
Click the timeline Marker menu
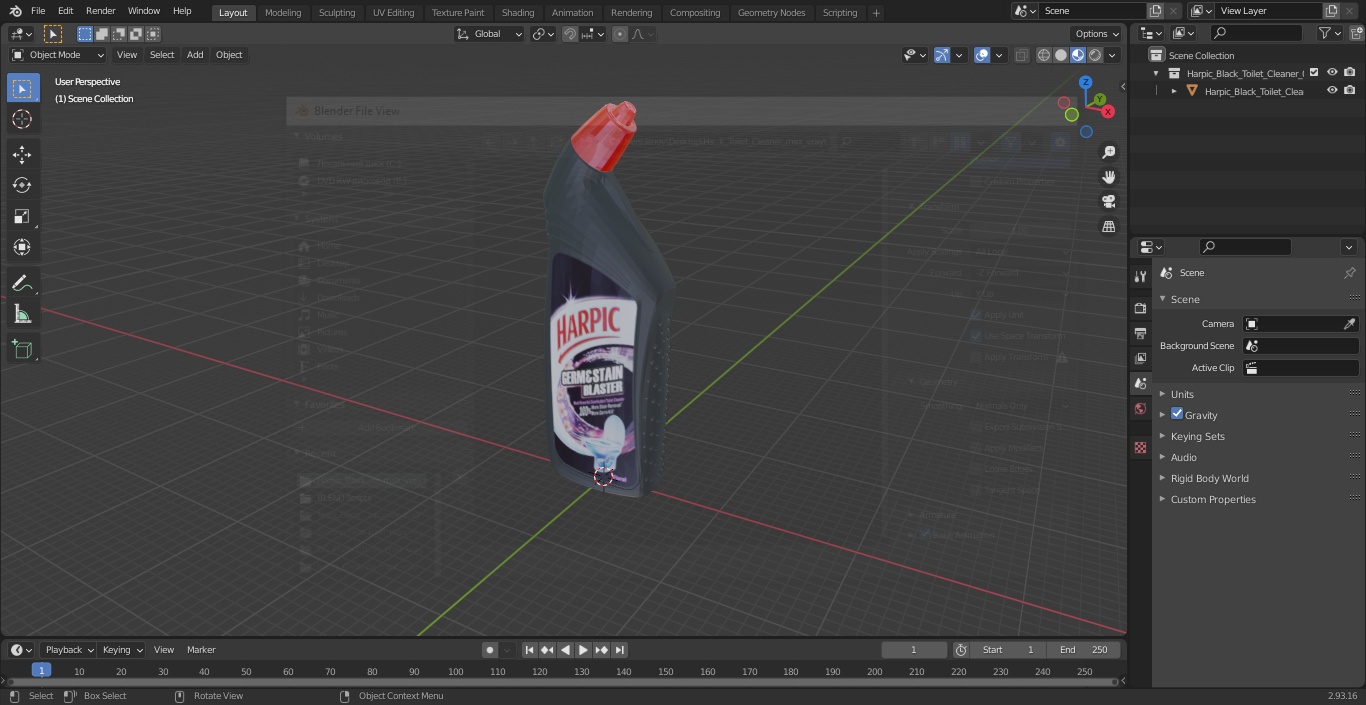coord(201,650)
